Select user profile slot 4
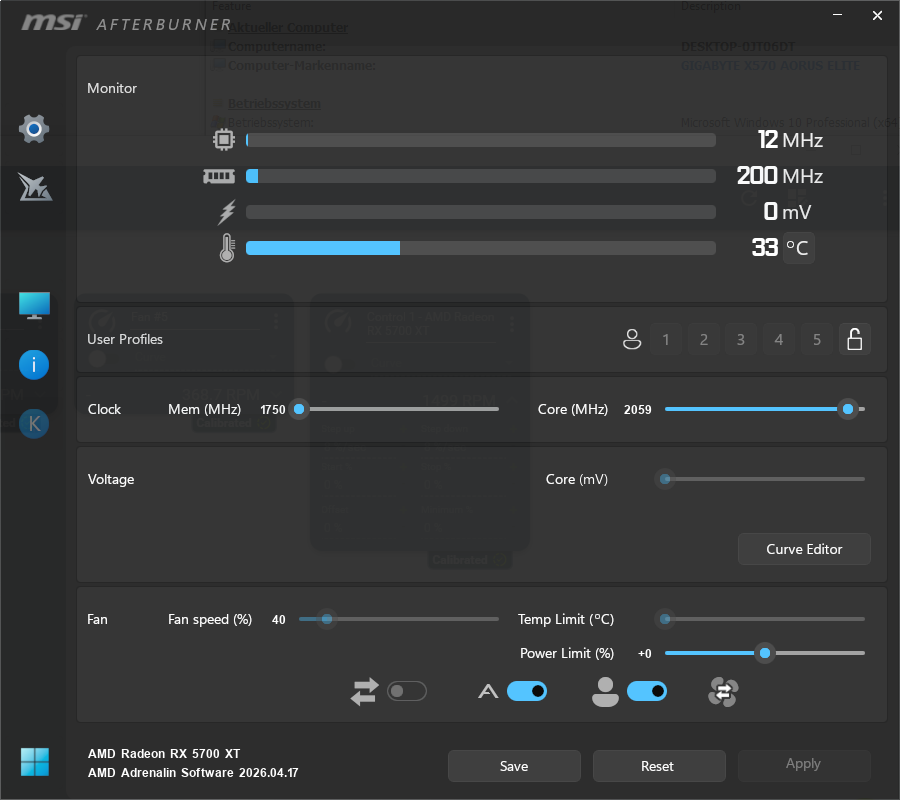900x800 pixels. pos(779,339)
